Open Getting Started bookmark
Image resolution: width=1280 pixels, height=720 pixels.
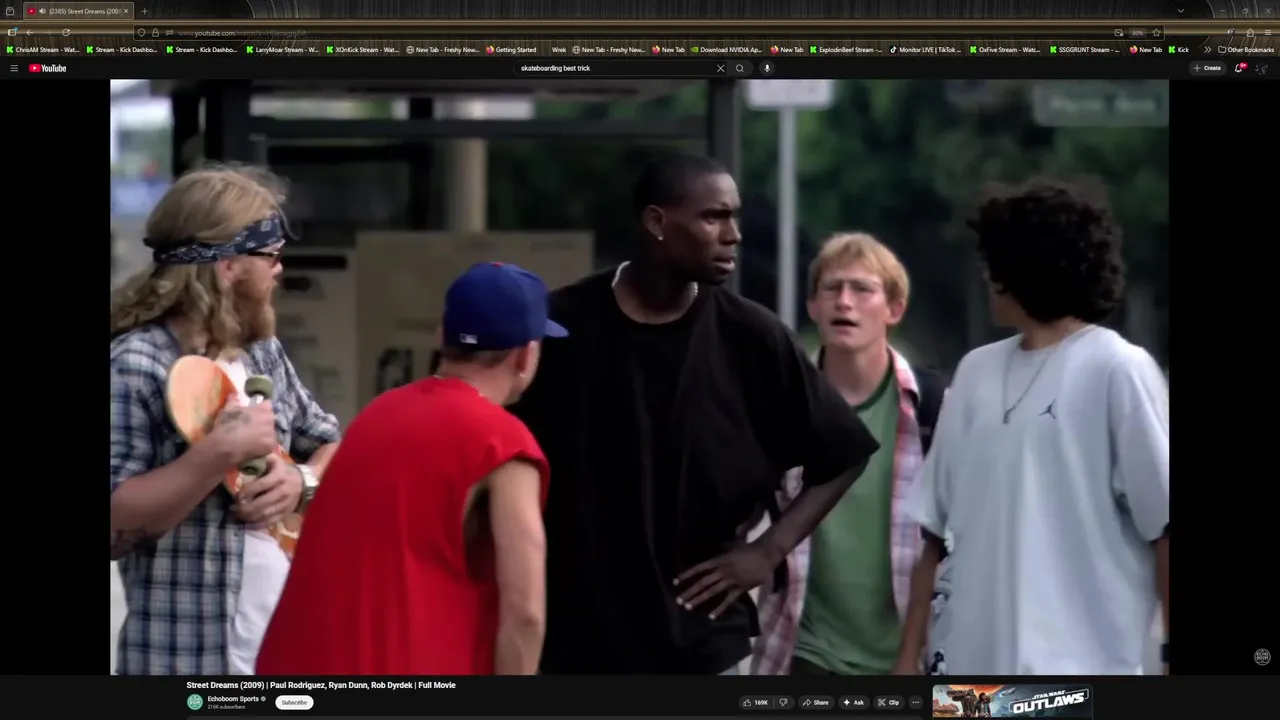pyautogui.click(x=511, y=49)
